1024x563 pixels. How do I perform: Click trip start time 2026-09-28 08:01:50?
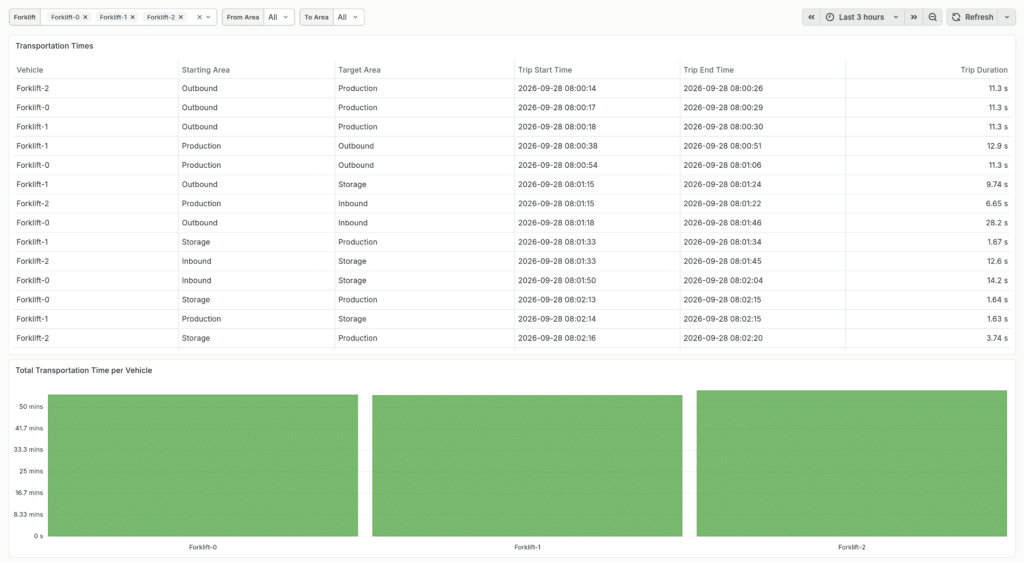pos(557,280)
